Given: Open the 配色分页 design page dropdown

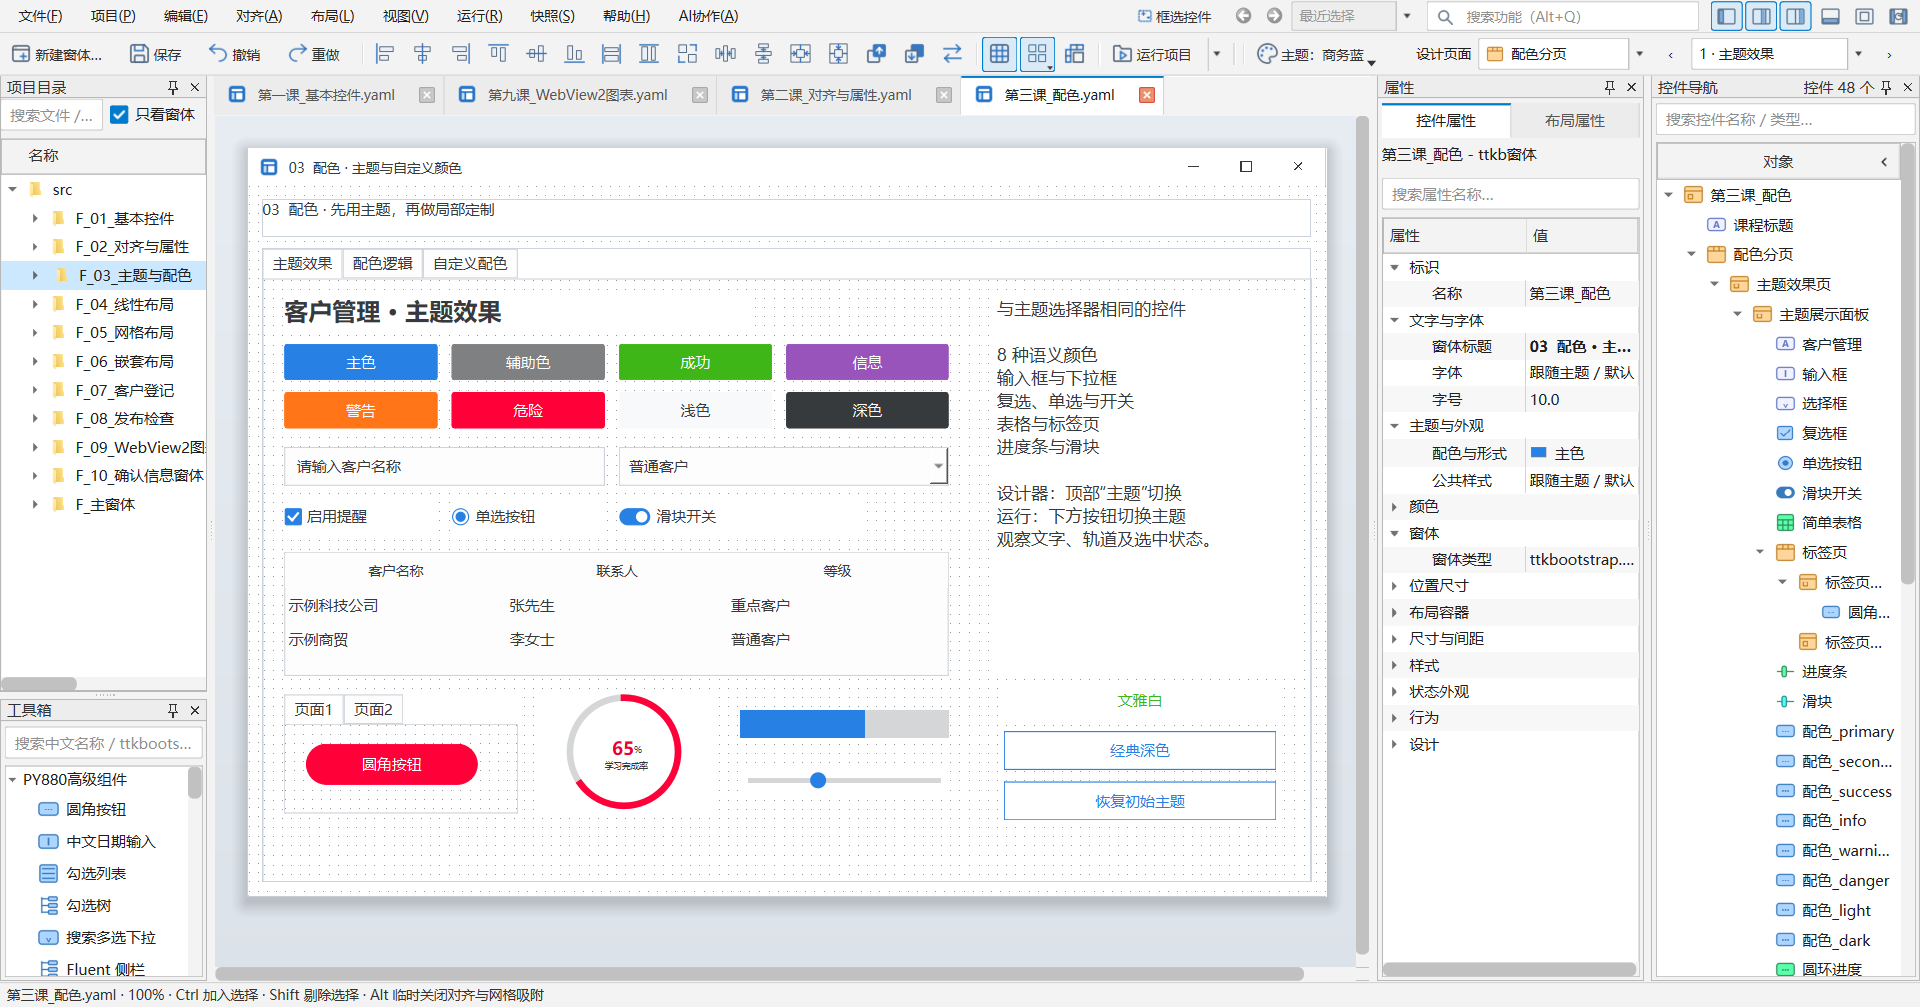Looking at the screenshot, I should point(1639,54).
